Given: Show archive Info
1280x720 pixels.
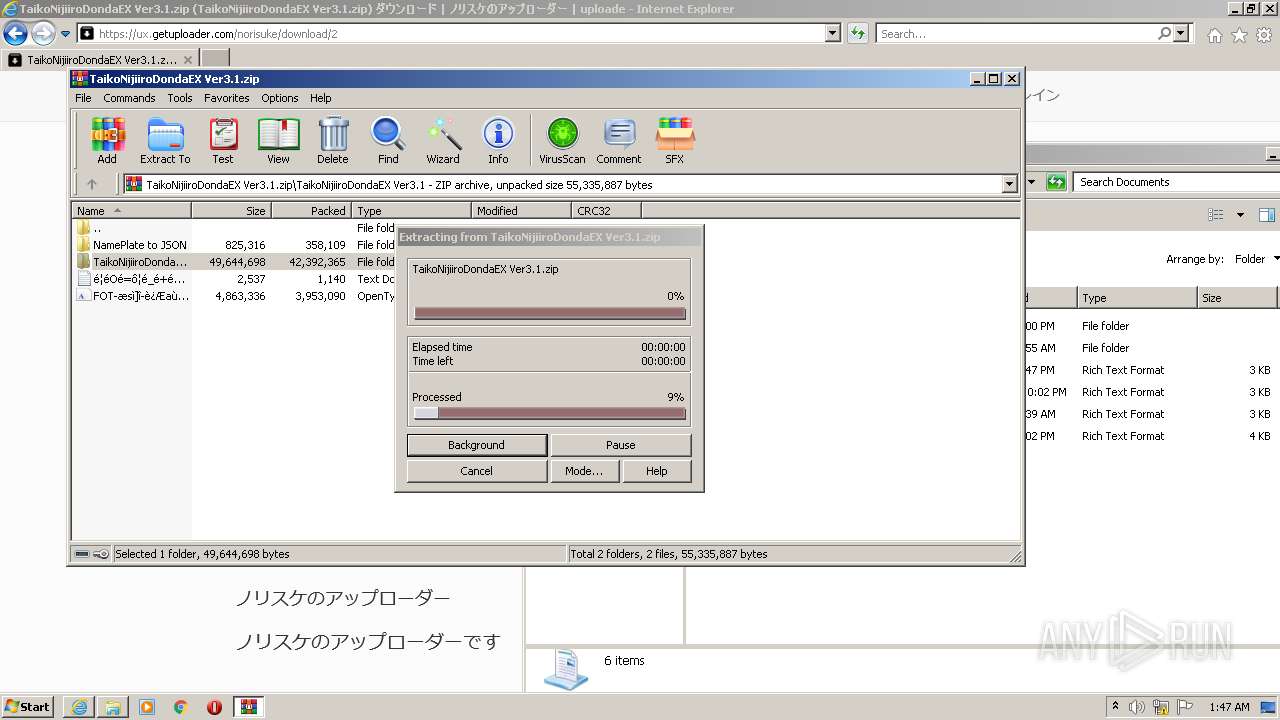Looking at the screenshot, I should (498, 141).
